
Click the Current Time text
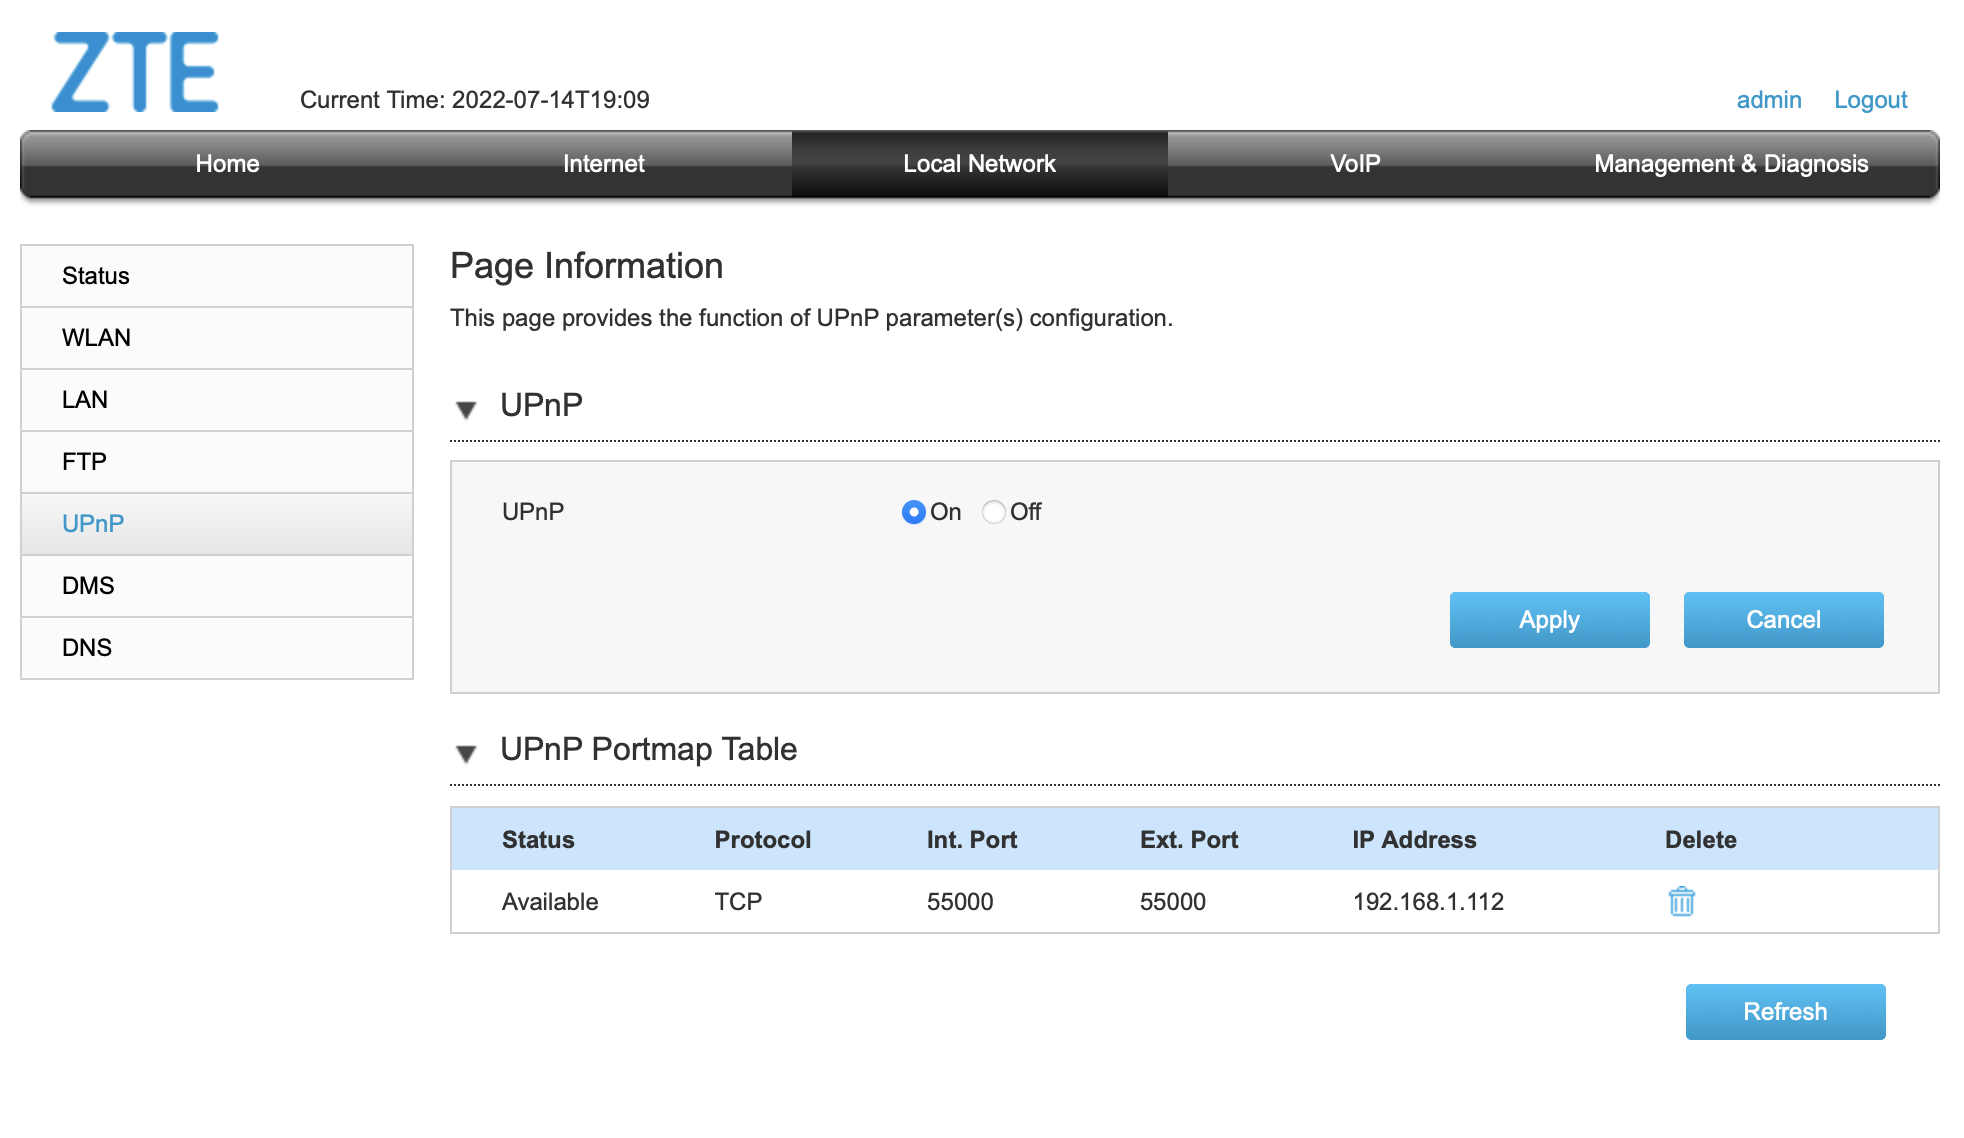(475, 100)
